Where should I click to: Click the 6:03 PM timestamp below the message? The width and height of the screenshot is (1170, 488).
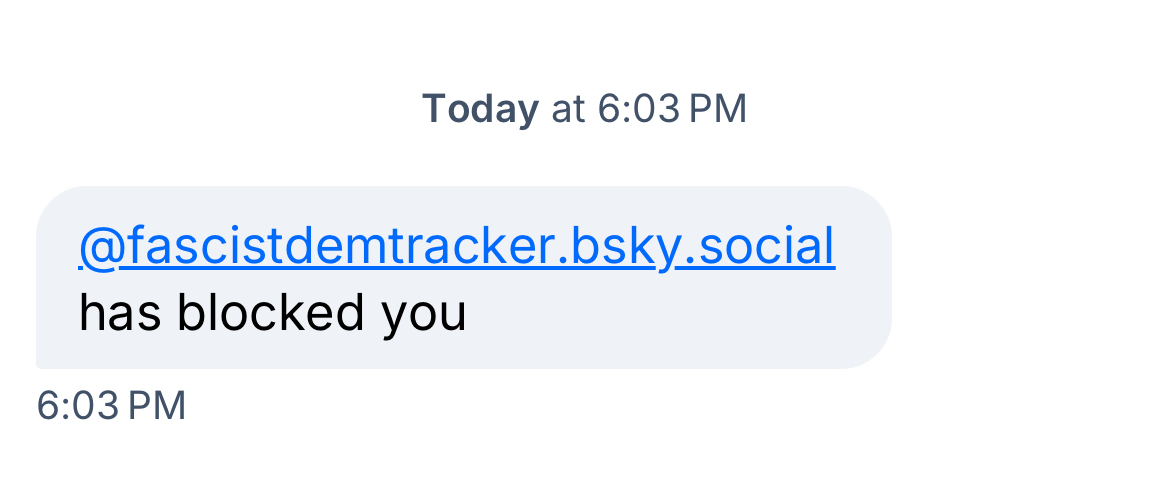(111, 406)
